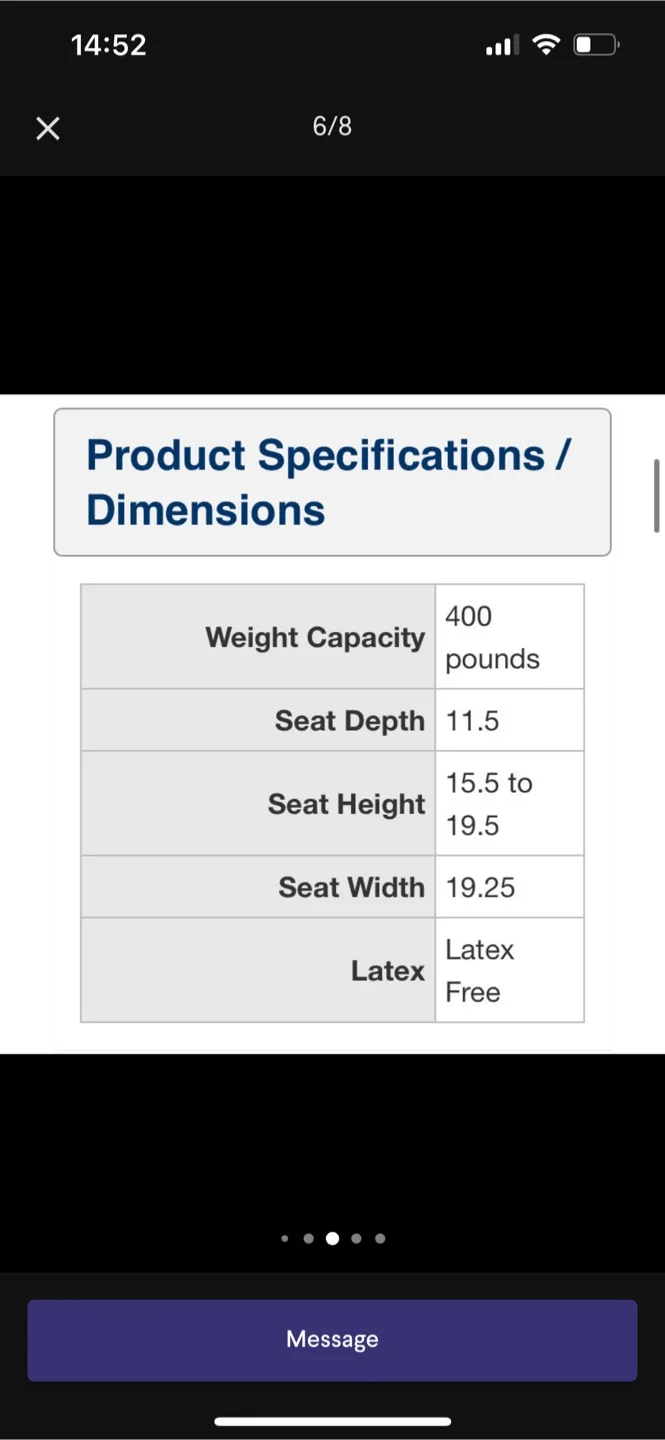665x1440 pixels.
Task: Tap the Wi-Fi icon in the status bar
Action: pyautogui.click(x=545, y=44)
